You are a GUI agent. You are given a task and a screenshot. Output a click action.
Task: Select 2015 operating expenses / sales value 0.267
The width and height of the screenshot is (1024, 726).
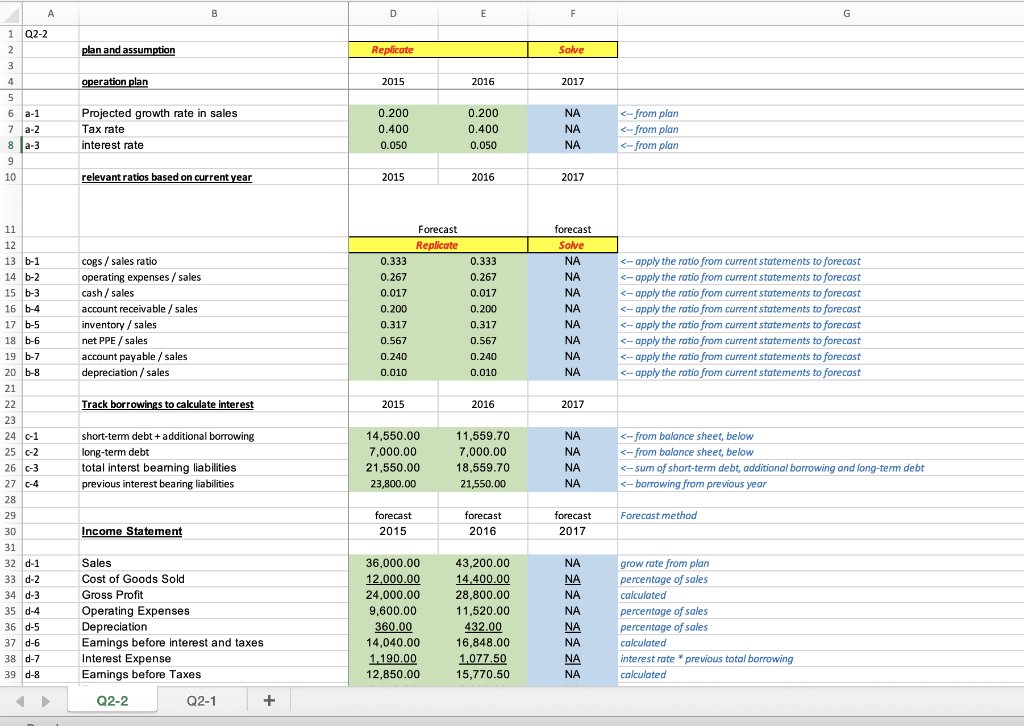[x=393, y=277]
